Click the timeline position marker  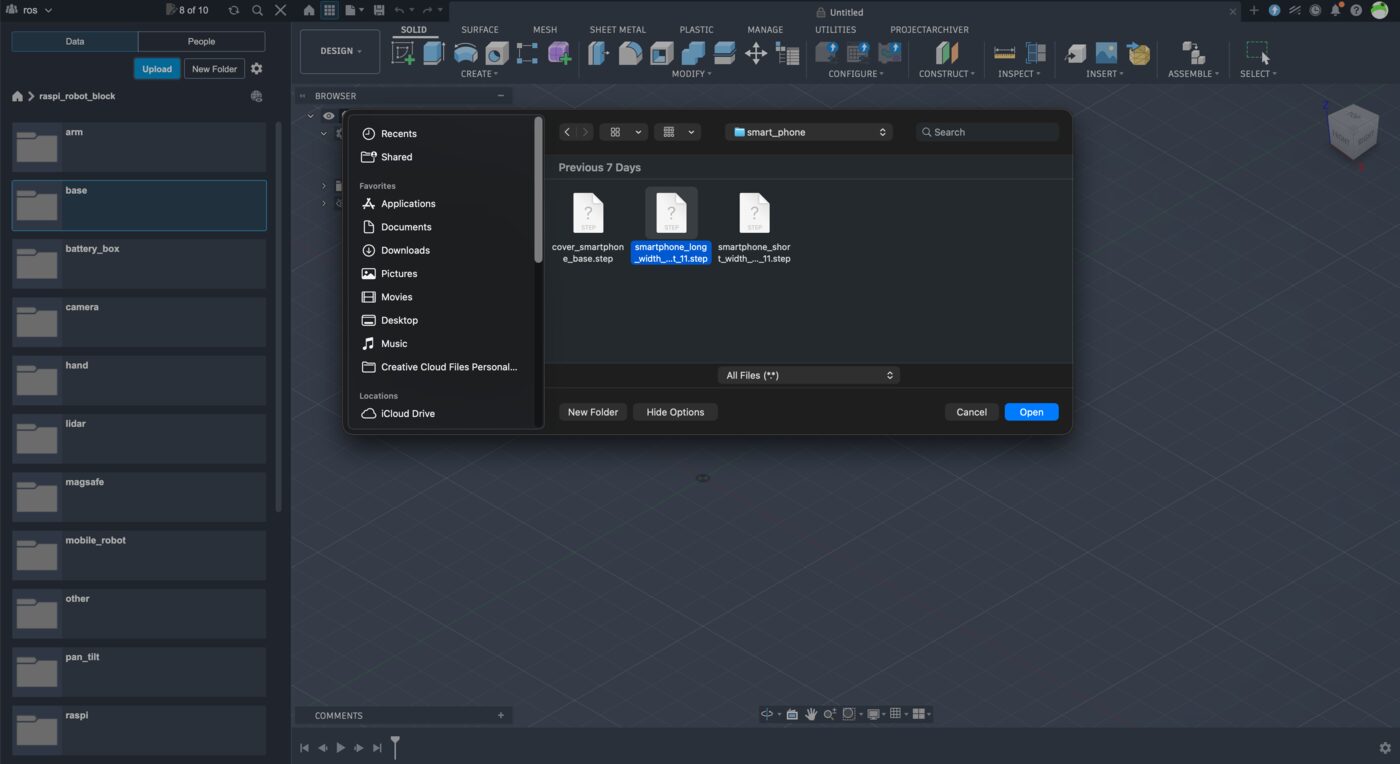(x=395, y=746)
